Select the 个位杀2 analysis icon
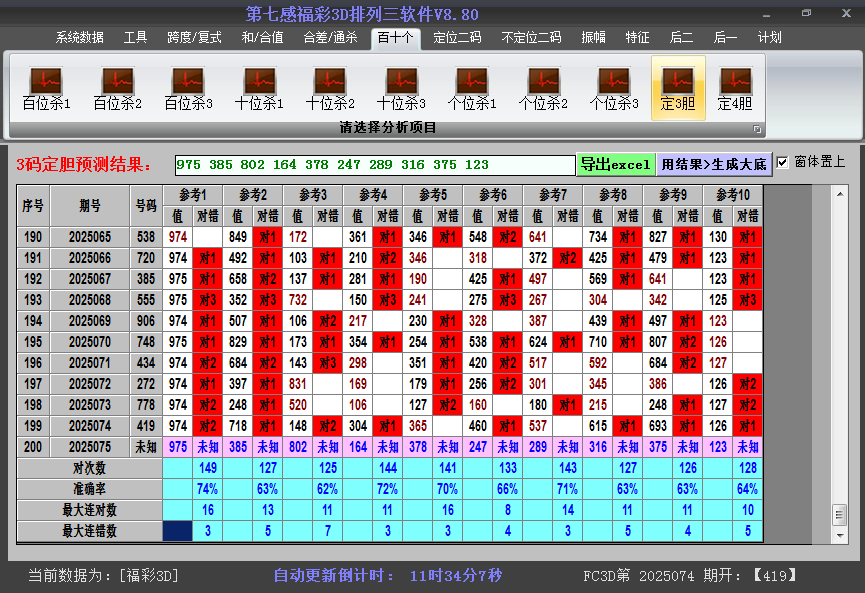The height and width of the screenshot is (593, 865). (x=543, y=88)
